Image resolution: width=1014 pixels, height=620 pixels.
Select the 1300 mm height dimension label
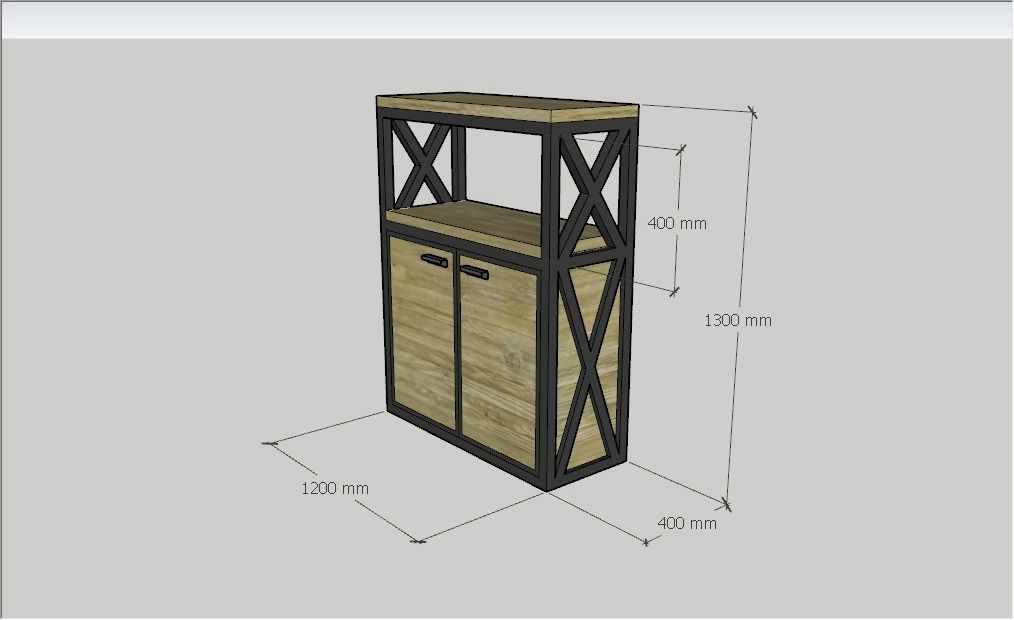[737, 320]
